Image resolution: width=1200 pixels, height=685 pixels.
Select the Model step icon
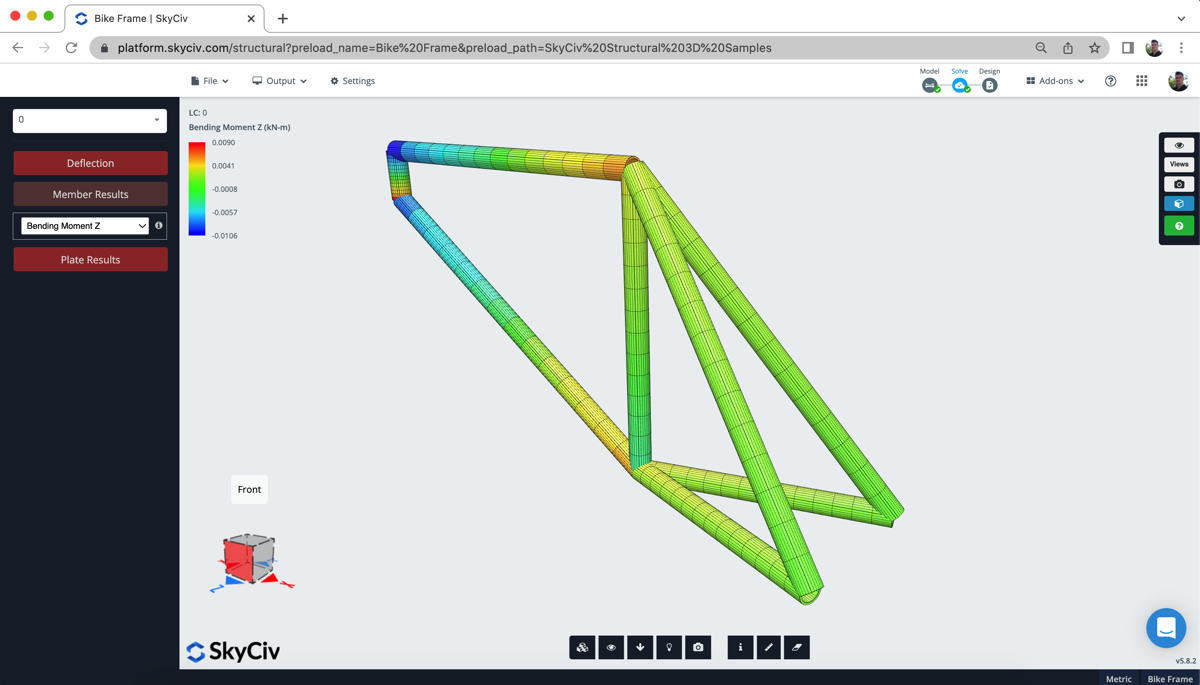930,86
